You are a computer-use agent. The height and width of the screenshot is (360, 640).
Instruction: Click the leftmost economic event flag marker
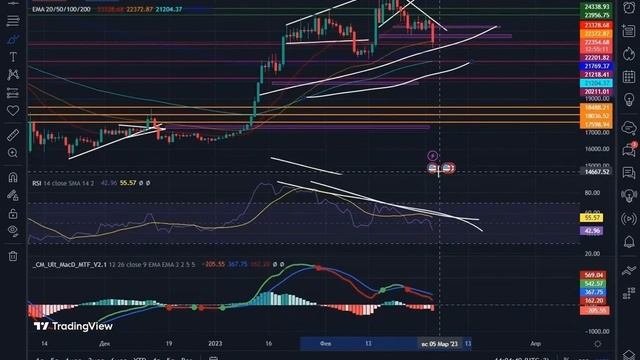(x=433, y=168)
